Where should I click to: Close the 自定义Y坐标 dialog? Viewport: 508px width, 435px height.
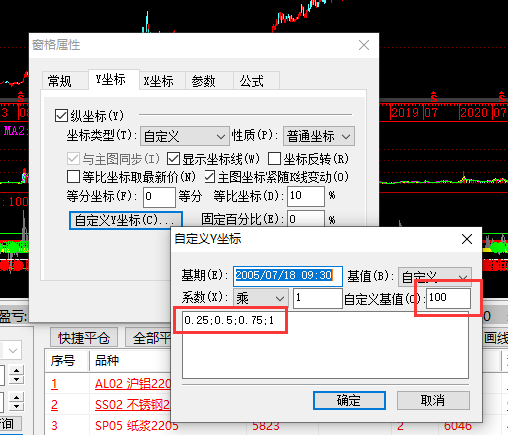point(467,239)
